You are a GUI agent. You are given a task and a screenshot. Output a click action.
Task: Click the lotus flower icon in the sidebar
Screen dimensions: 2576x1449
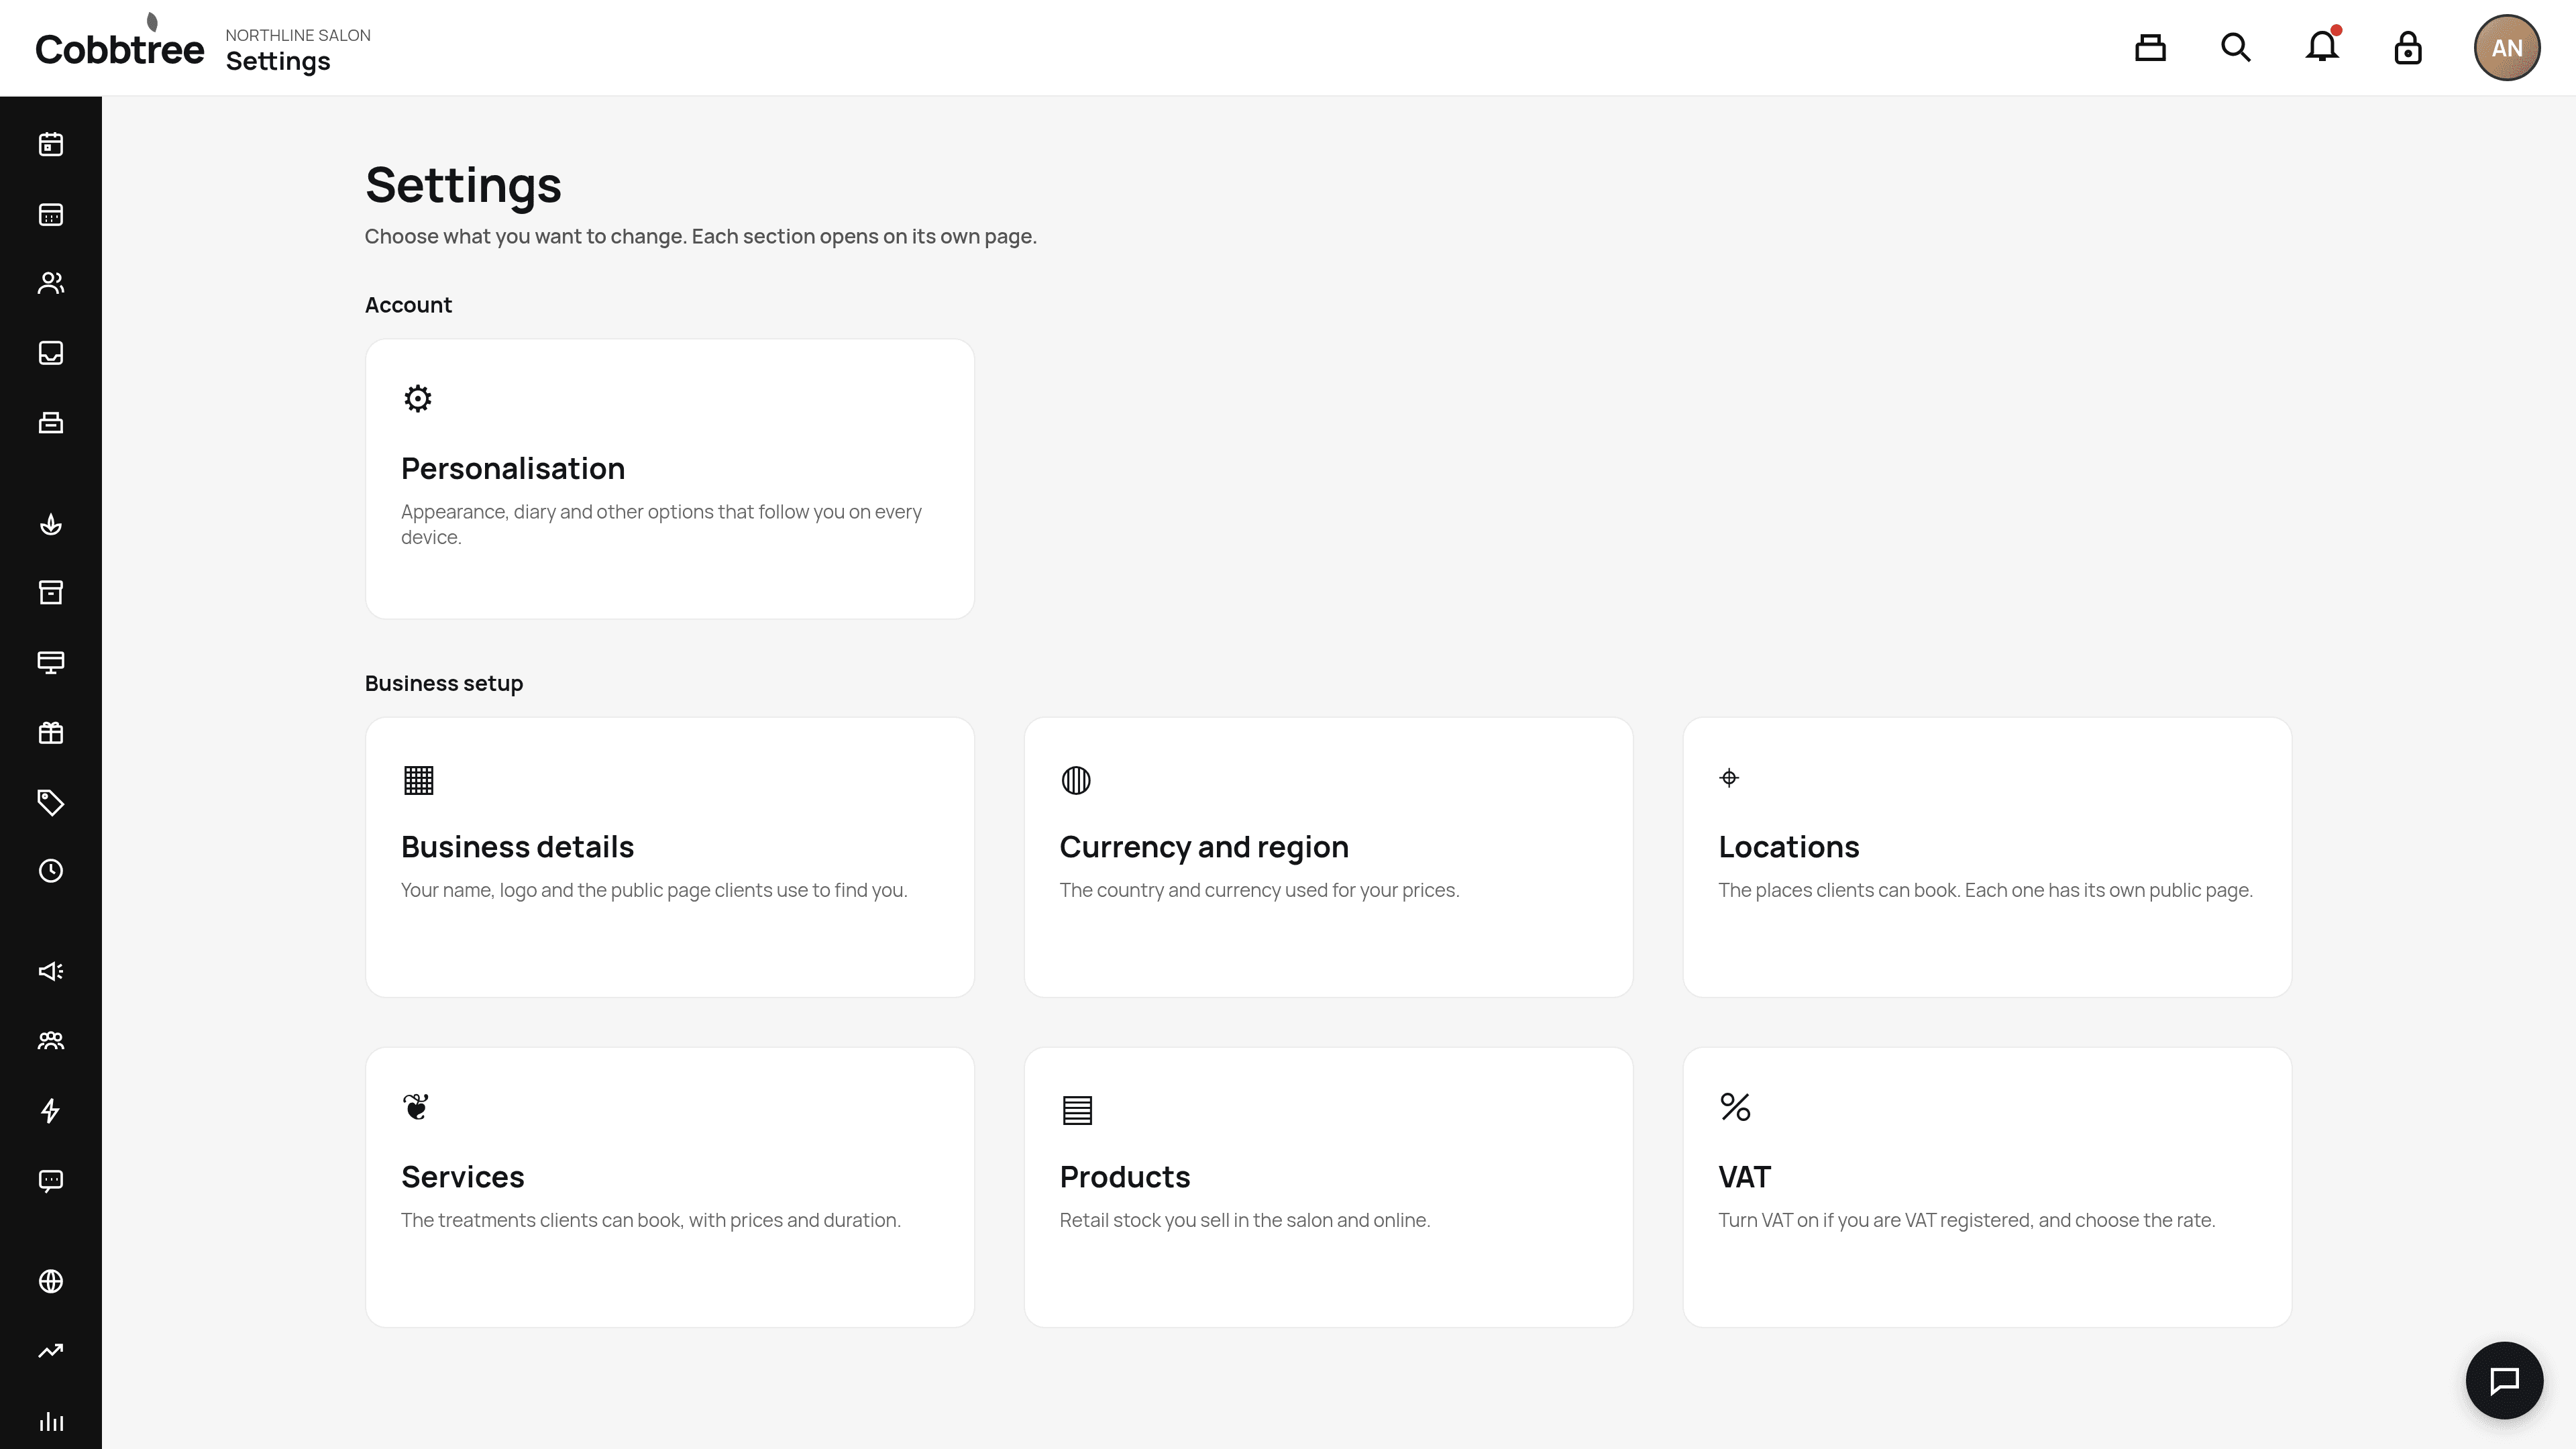[x=51, y=524]
